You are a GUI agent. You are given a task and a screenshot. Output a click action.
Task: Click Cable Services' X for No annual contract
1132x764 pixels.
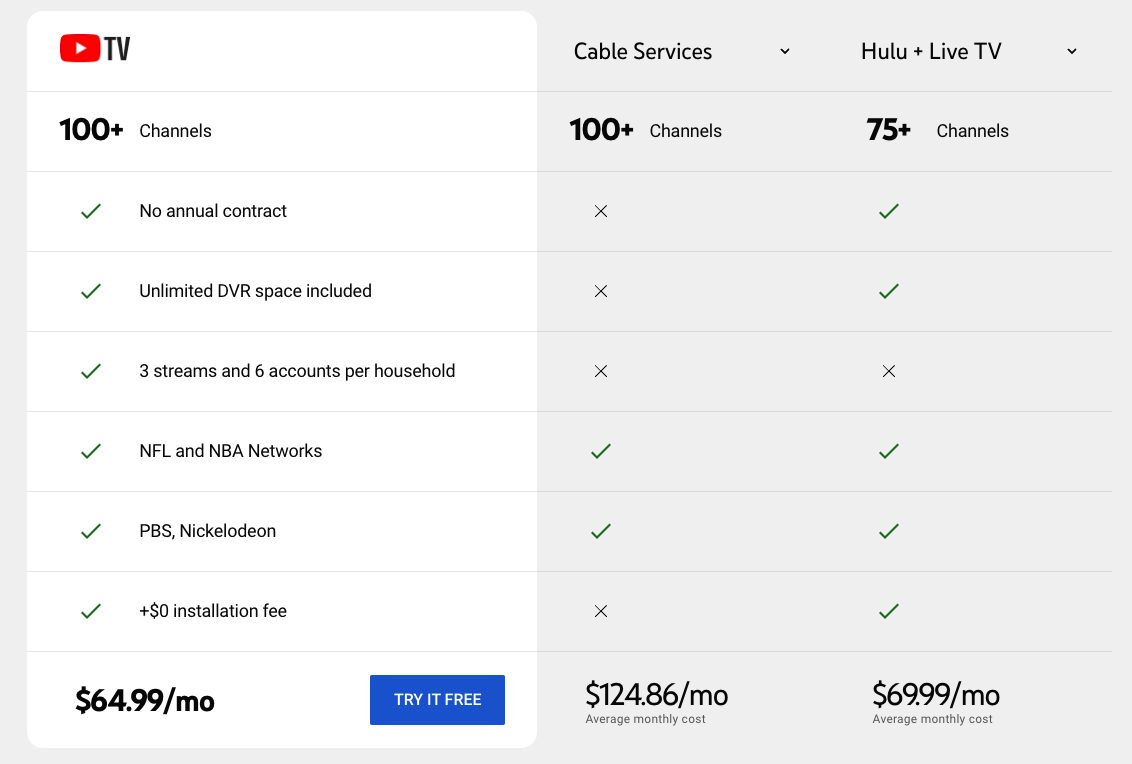point(601,211)
